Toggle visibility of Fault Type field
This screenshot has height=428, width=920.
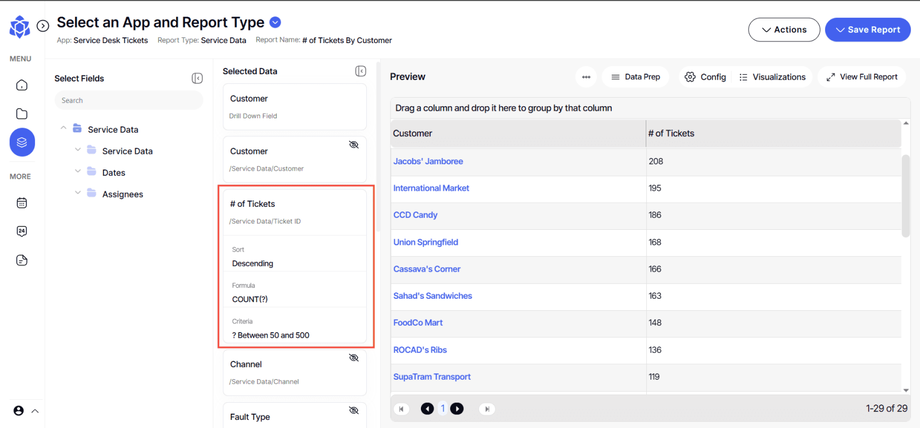pos(353,410)
